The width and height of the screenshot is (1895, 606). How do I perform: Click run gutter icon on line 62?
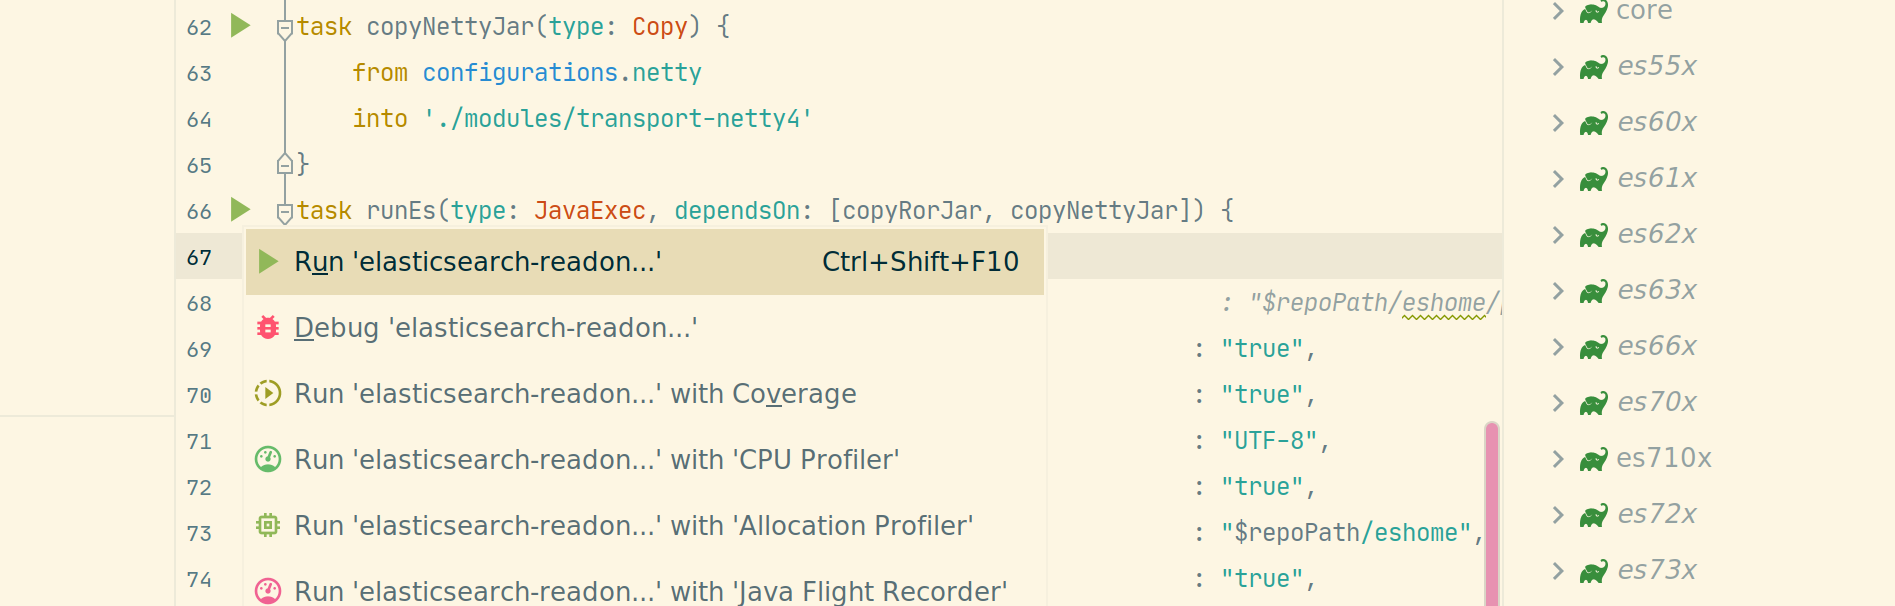click(x=240, y=25)
